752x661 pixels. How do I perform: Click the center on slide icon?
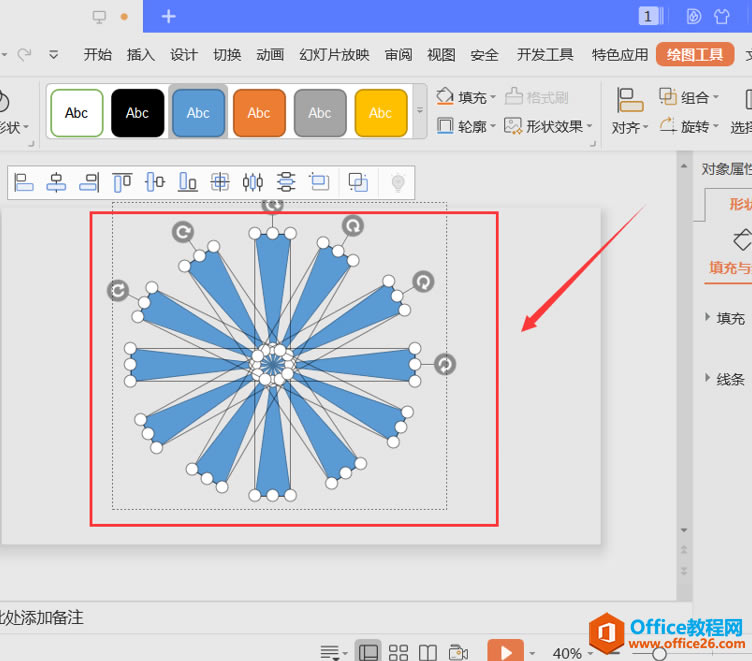[220, 182]
